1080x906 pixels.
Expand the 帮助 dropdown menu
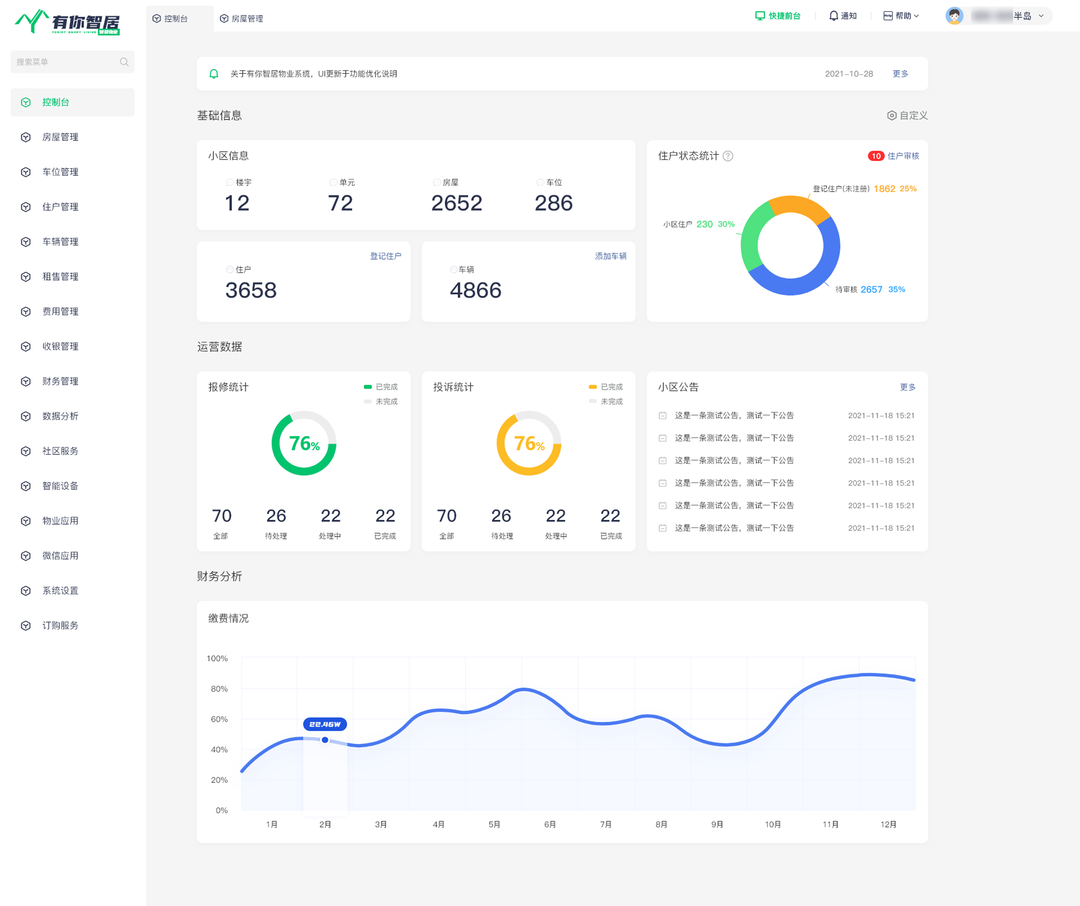point(901,16)
